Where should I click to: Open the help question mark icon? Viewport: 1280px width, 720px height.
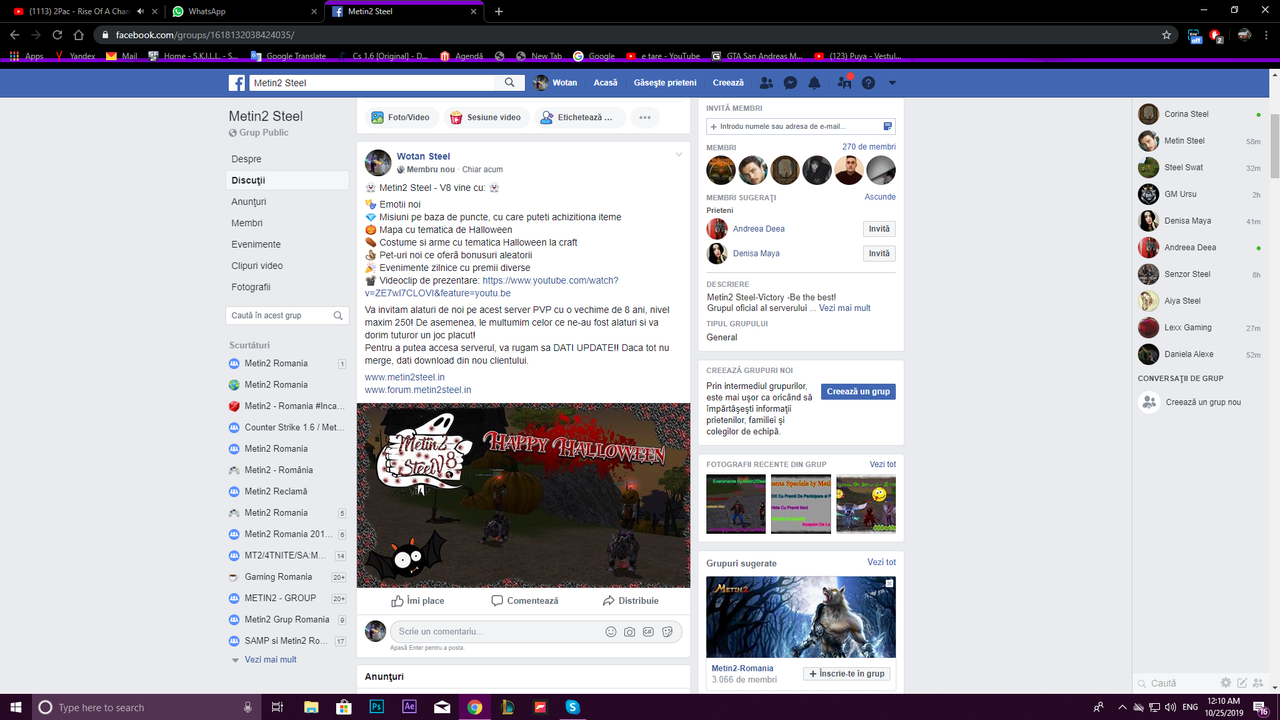point(869,82)
